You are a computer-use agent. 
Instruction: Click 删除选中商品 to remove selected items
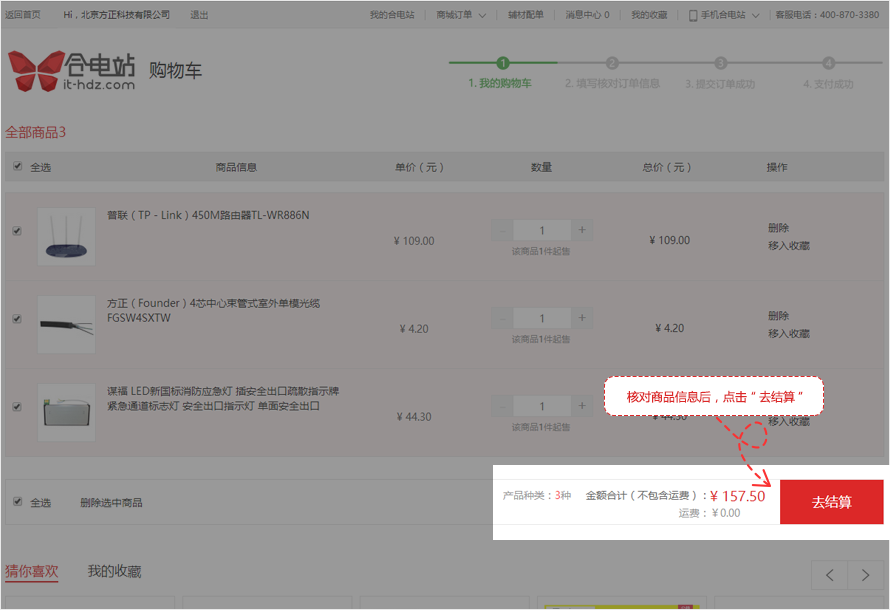[111, 502]
